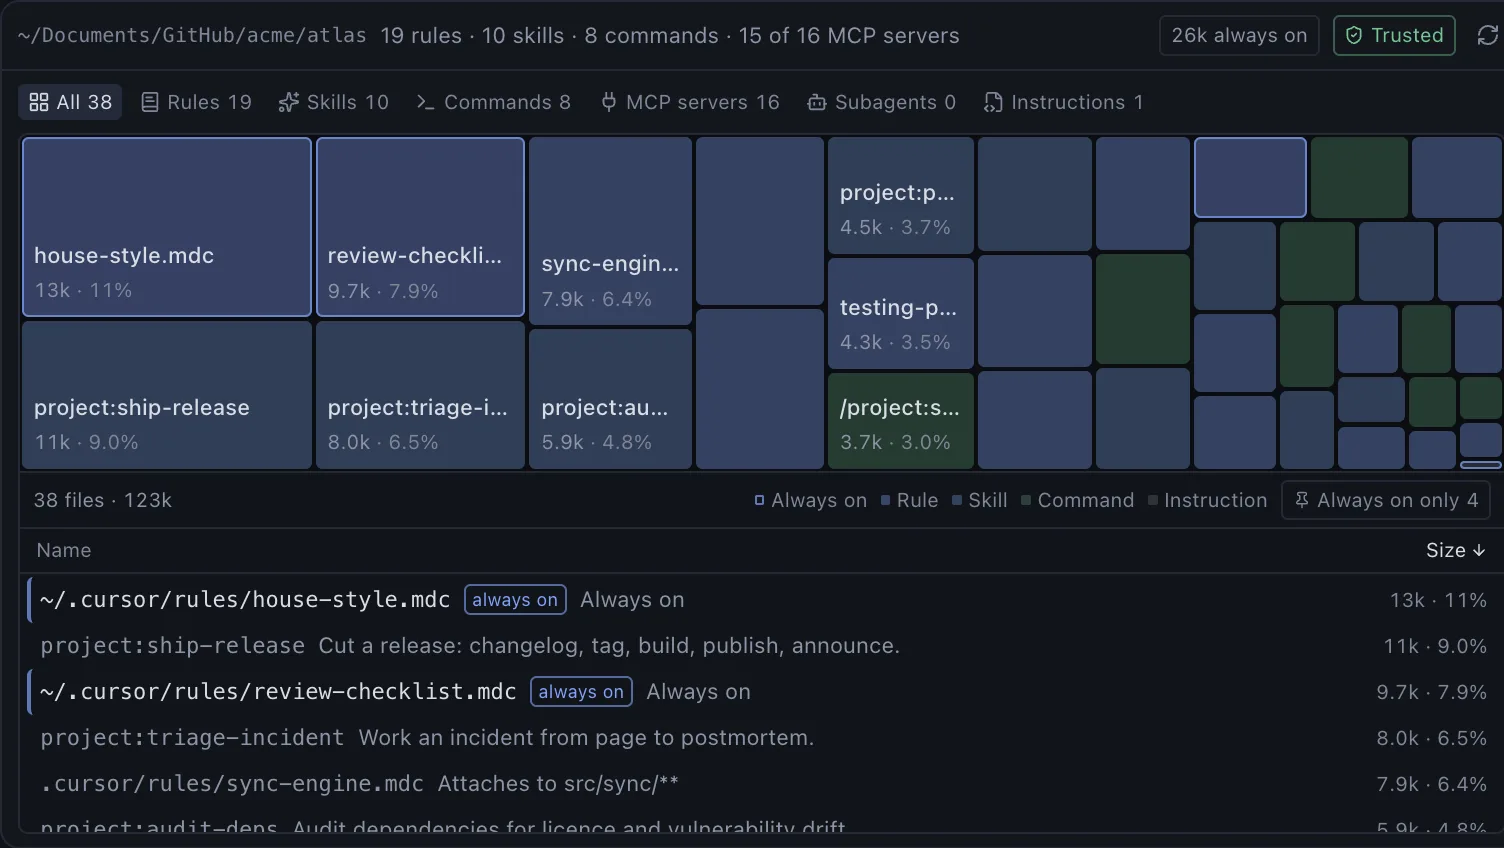Select the green /project:s... treemap tile
The width and height of the screenshot is (1504, 848).
click(x=901, y=421)
